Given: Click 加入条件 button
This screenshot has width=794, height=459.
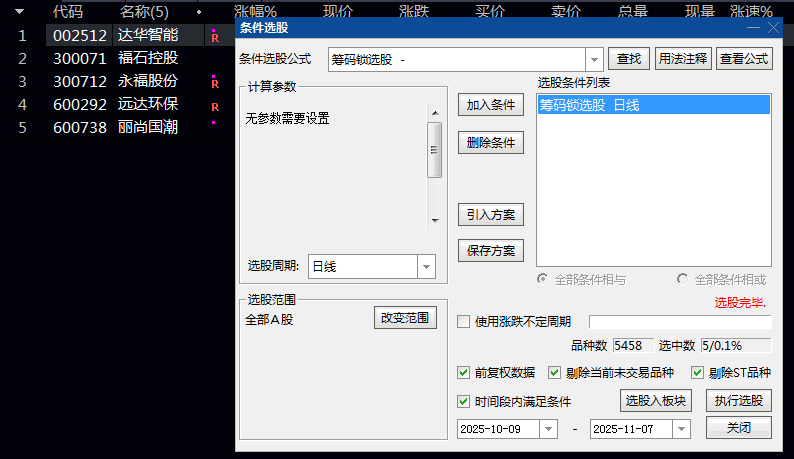Looking at the screenshot, I should (491, 105).
